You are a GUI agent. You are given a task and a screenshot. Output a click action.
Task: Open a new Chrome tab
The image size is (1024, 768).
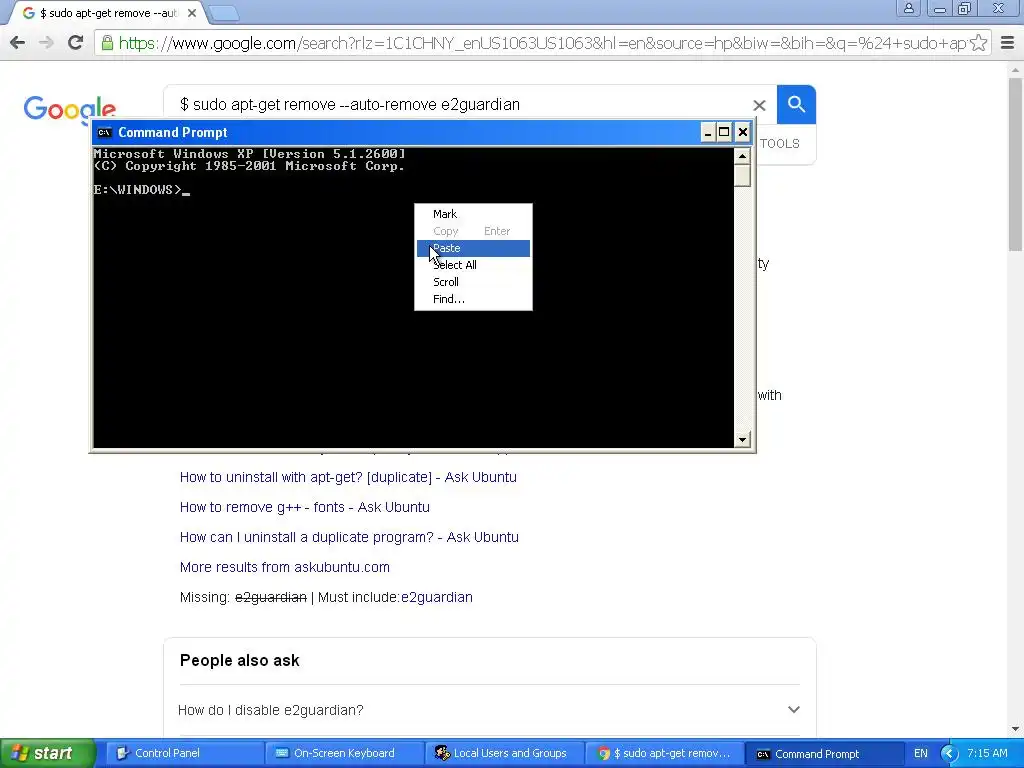point(223,13)
